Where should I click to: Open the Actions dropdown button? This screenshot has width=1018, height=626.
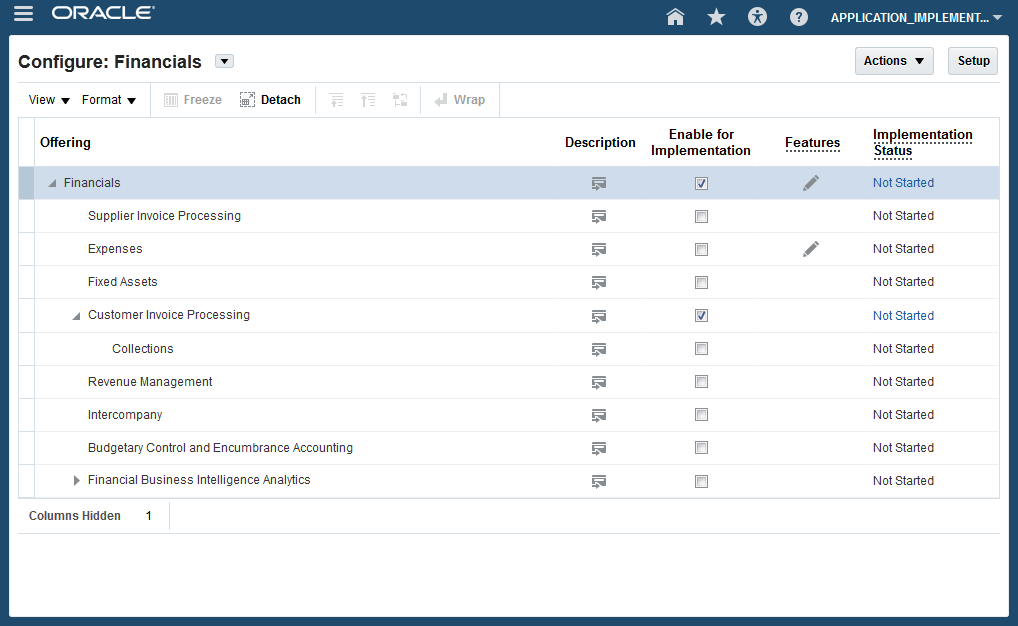pyautogui.click(x=893, y=61)
